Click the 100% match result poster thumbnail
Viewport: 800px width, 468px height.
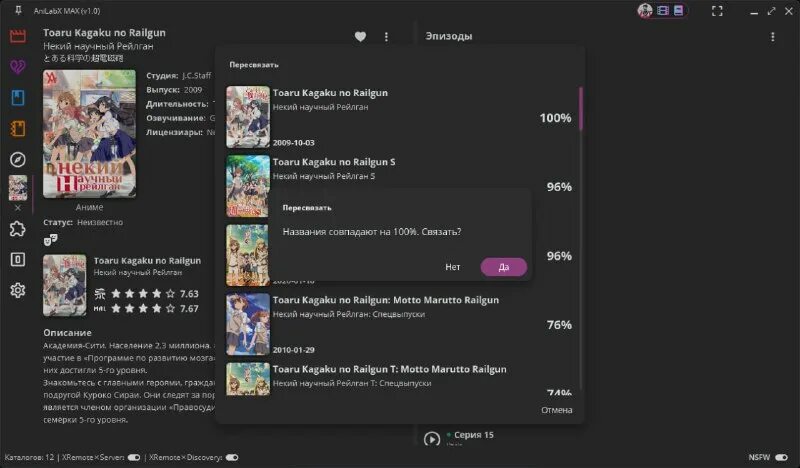[x=248, y=117]
